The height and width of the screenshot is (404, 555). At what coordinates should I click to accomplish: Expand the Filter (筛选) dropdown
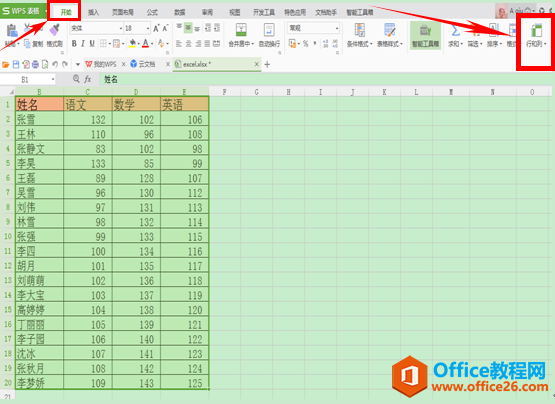click(x=481, y=44)
